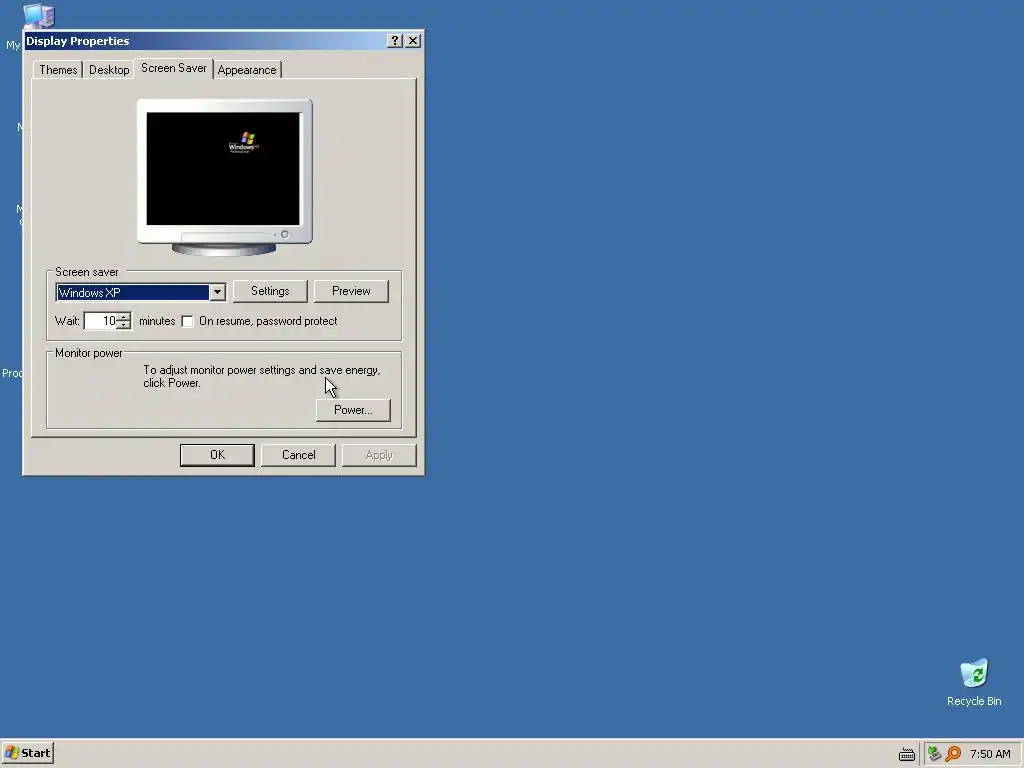Cancel the Display Properties dialog
Image resolution: width=1024 pixels, height=768 pixels.
[298, 455]
